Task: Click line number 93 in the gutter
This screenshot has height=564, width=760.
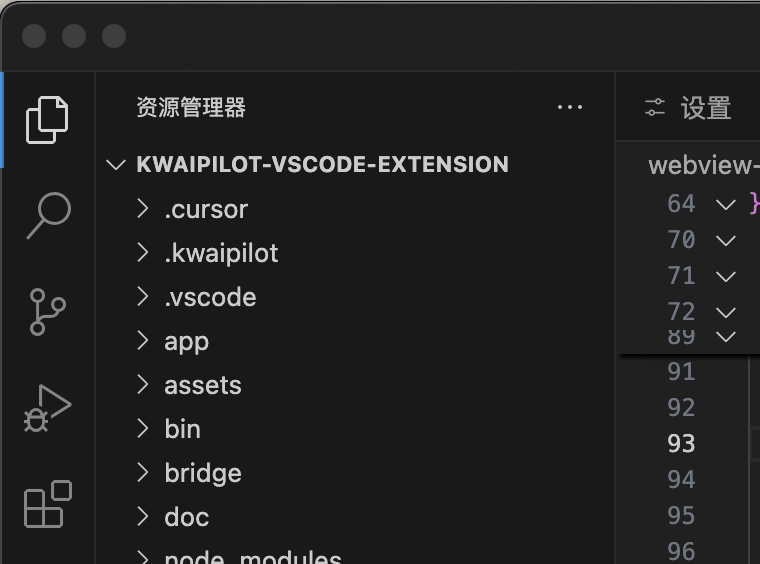Action: [x=681, y=444]
